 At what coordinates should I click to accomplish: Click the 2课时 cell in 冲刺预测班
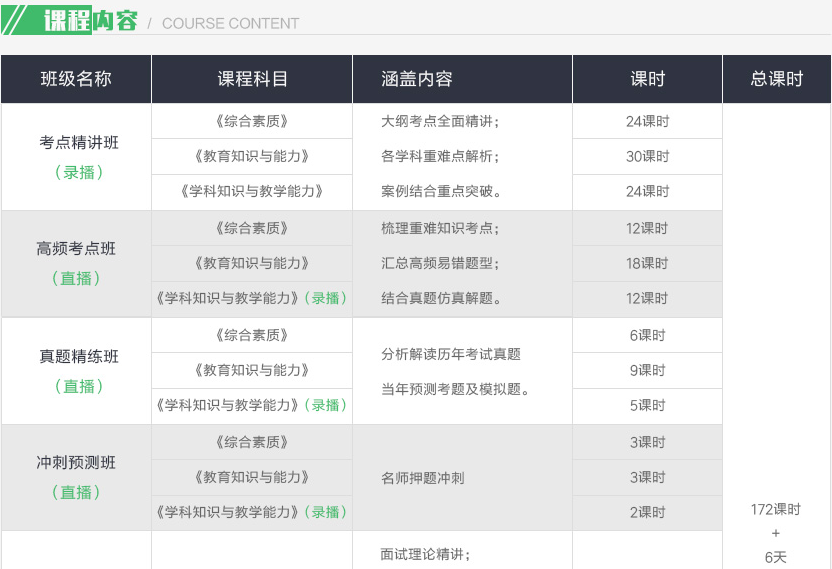[647, 512]
